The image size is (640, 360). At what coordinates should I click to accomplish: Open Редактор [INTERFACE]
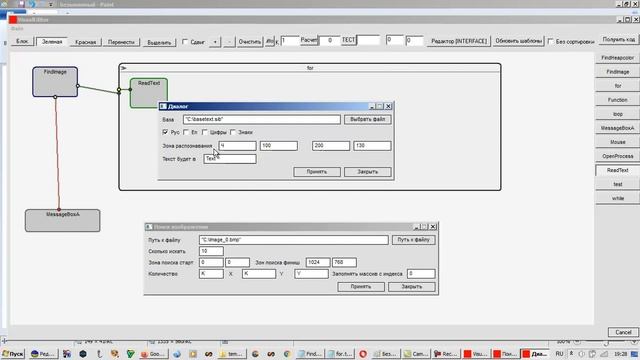459,41
